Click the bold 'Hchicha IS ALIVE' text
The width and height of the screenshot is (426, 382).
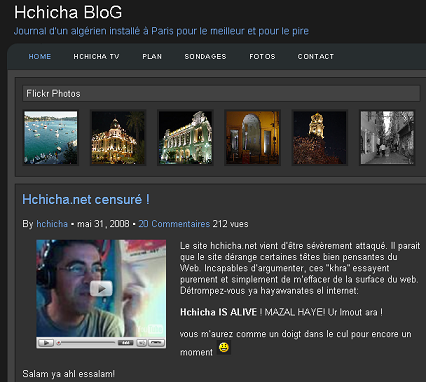[218, 312]
